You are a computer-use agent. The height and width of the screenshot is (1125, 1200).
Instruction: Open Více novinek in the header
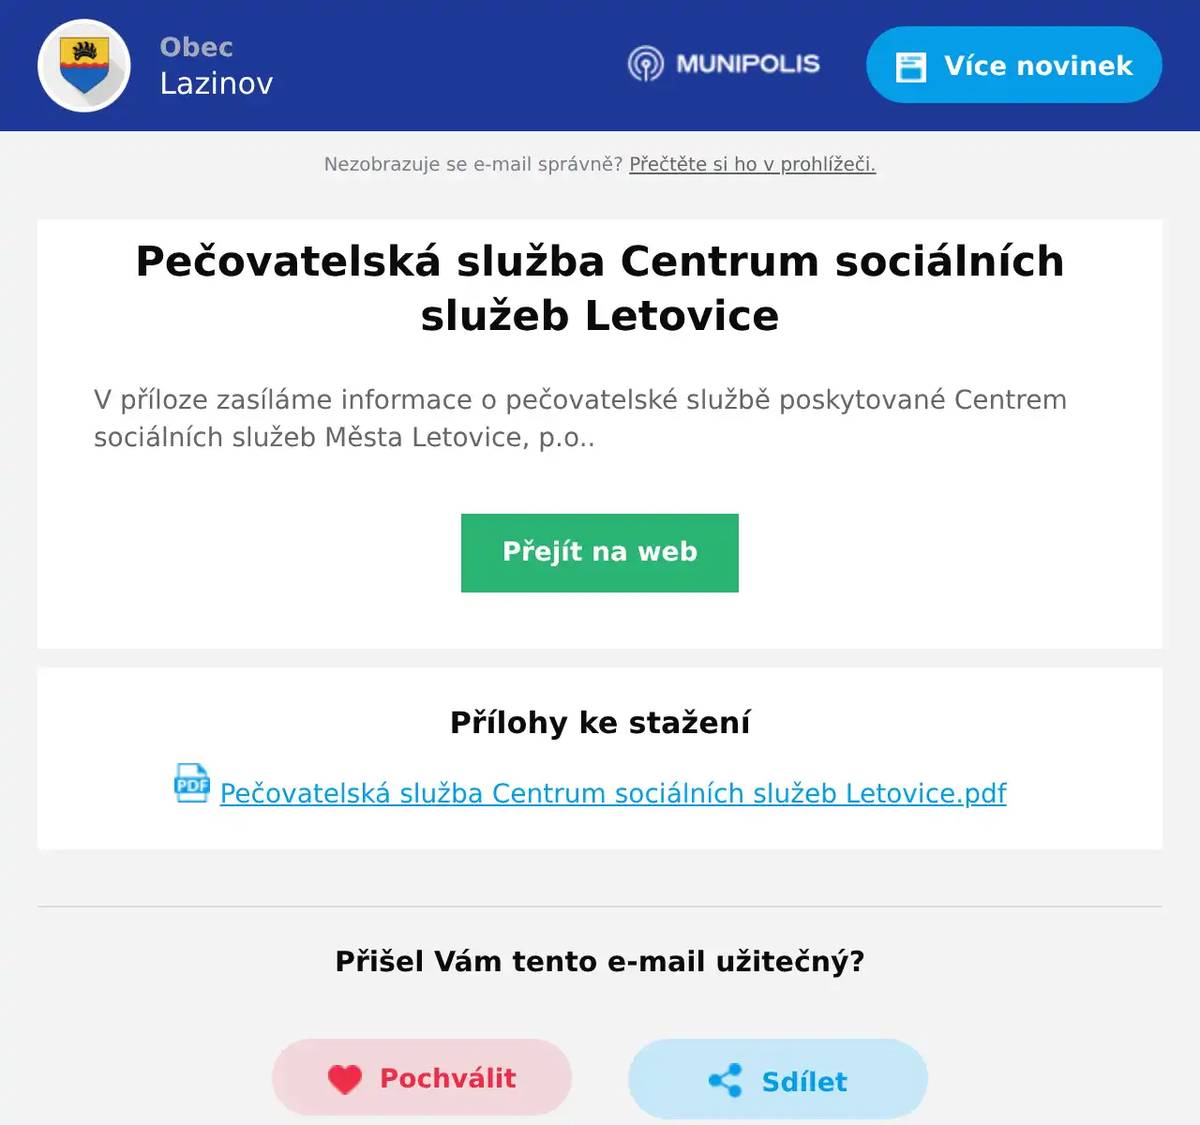click(1013, 65)
